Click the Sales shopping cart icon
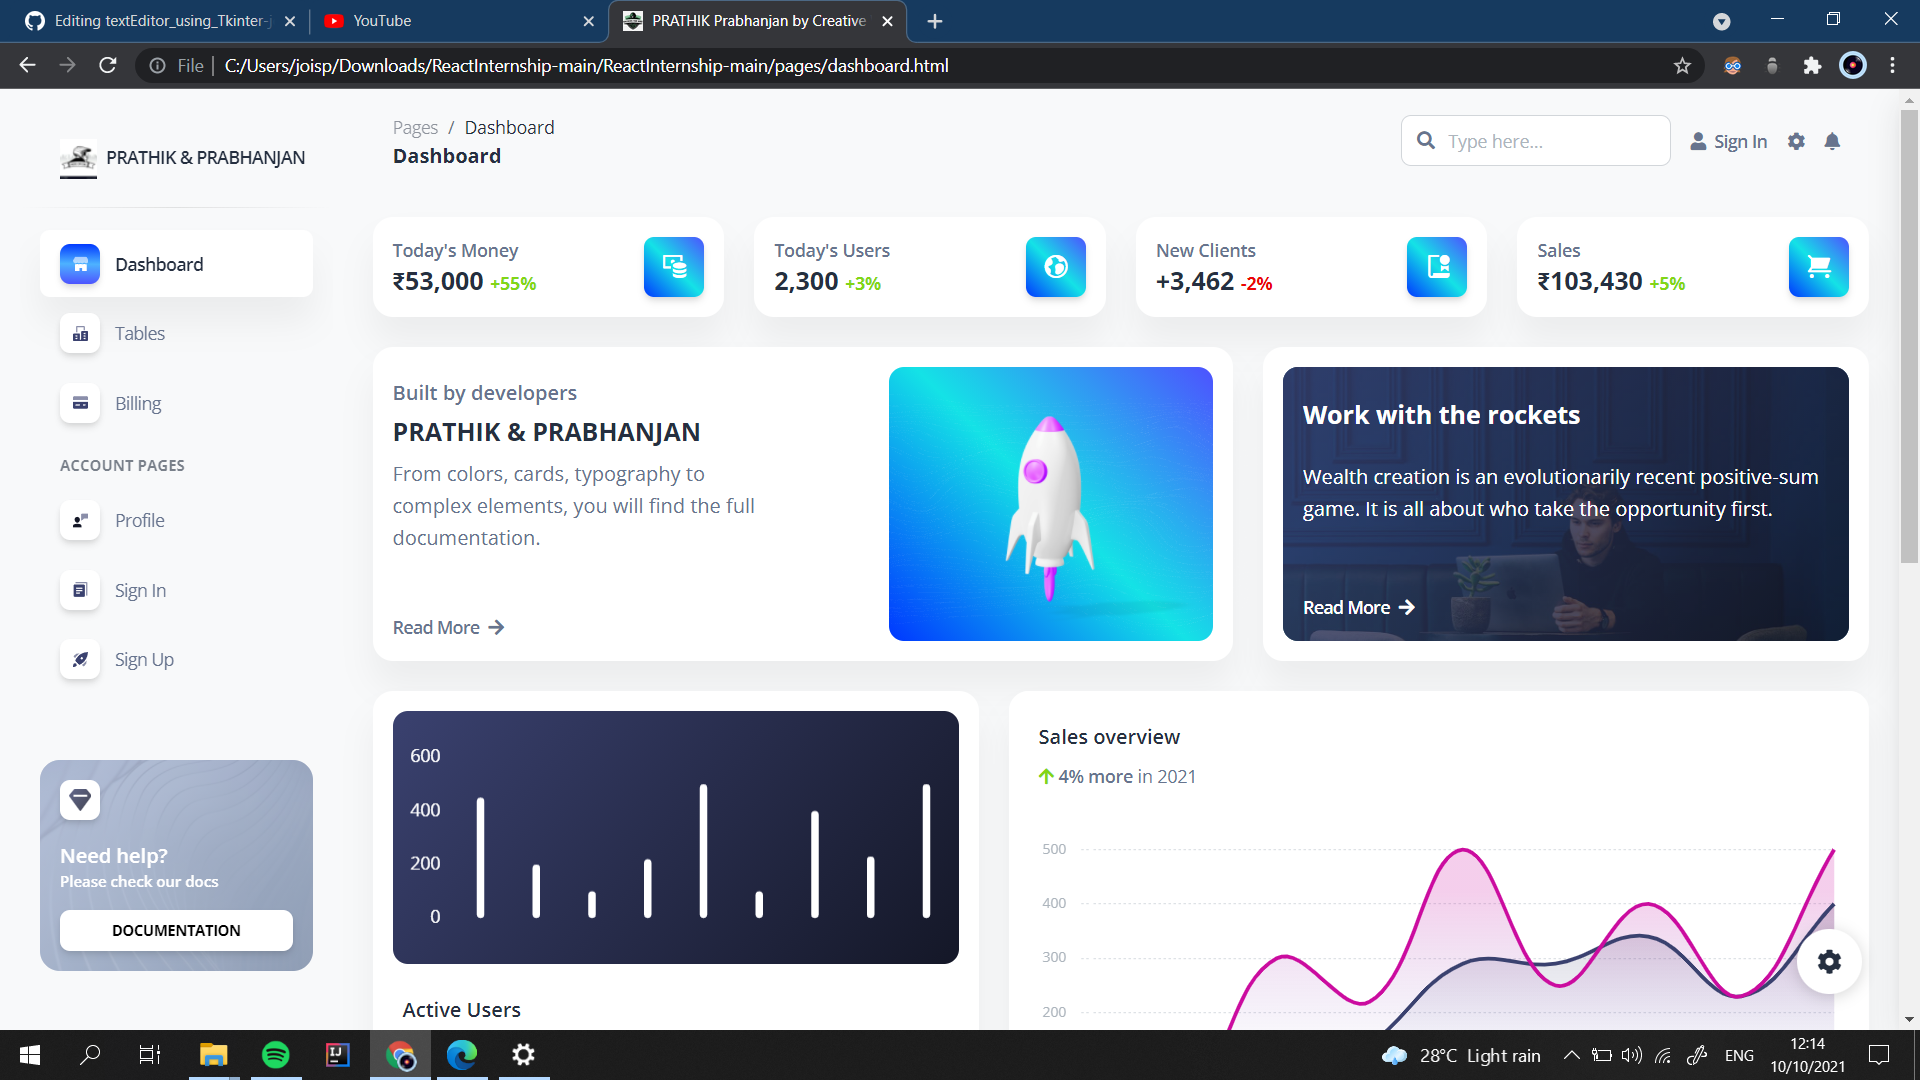Screen dimensions: 1920x1080 coord(1819,267)
